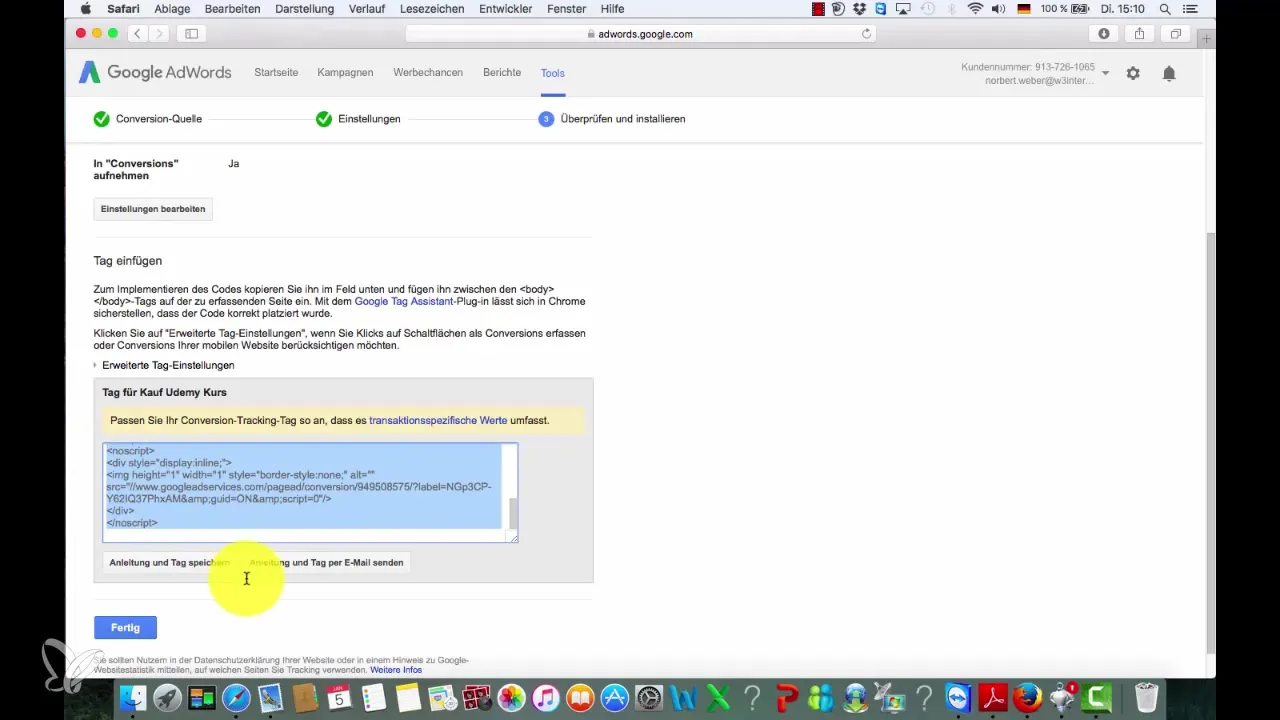Open the AdWords settings gear icon
This screenshot has height=720, width=1280.
pyautogui.click(x=1133, y=73)
